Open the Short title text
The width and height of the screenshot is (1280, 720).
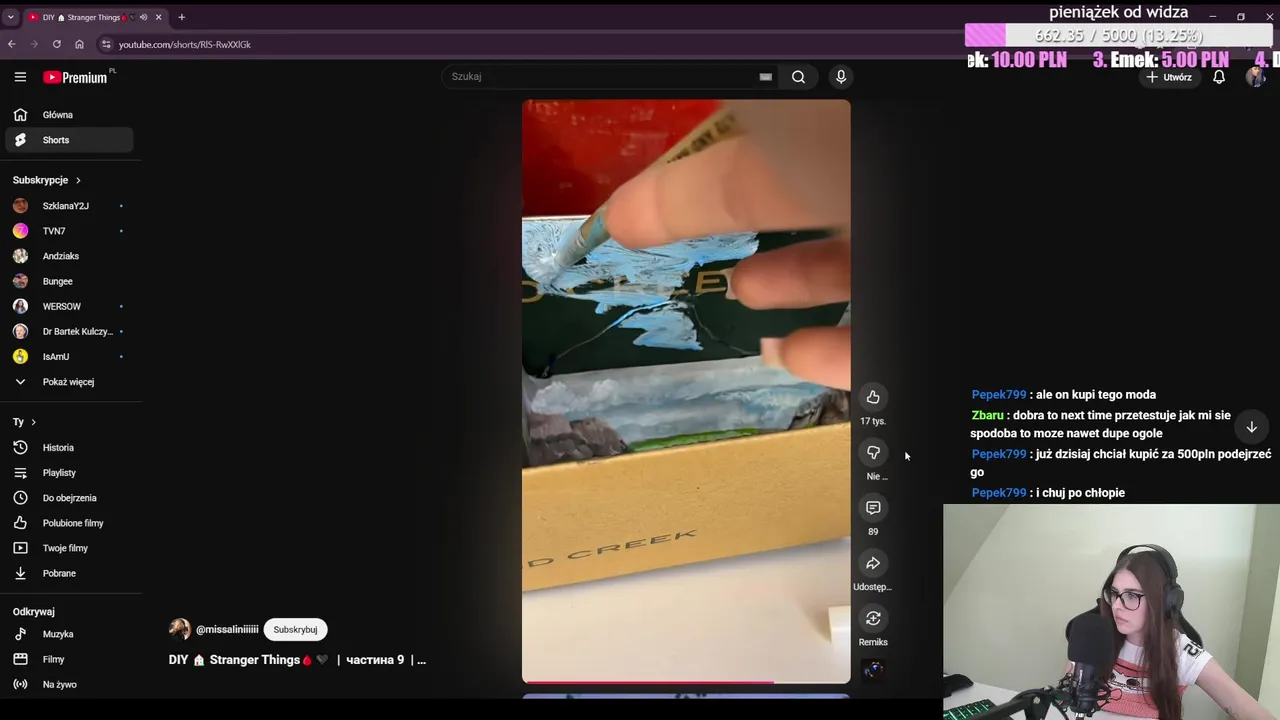[x=297, y=660]
